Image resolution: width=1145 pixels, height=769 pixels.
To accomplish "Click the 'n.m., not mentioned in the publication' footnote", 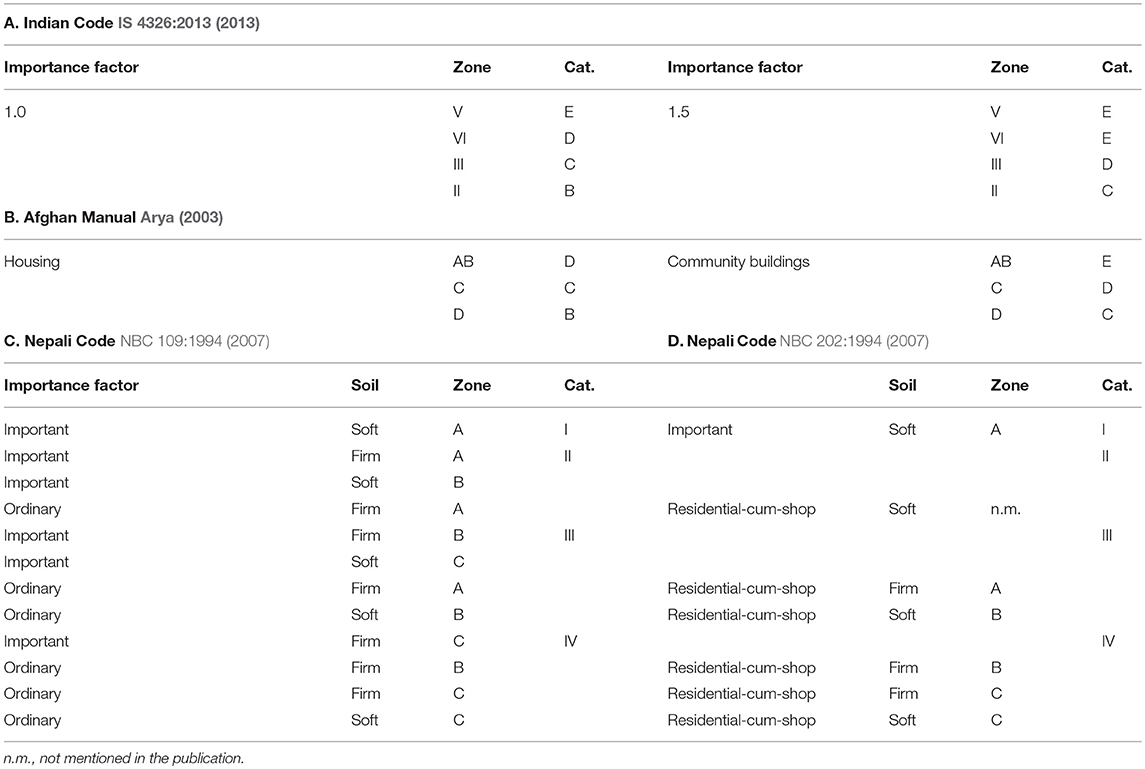I will 123,759.
